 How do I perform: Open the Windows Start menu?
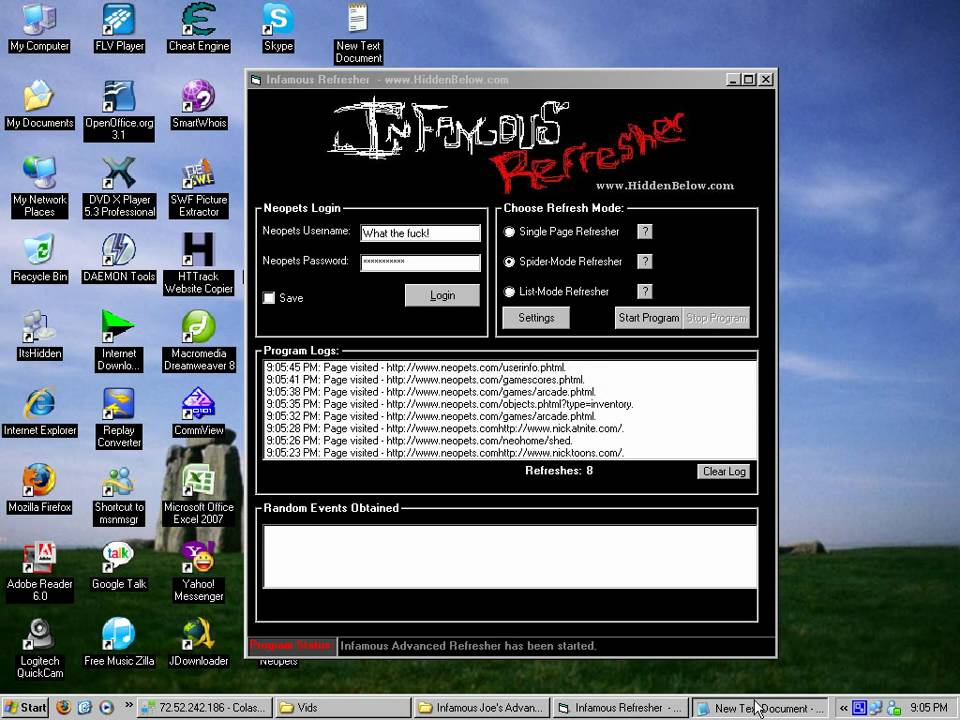25,708
